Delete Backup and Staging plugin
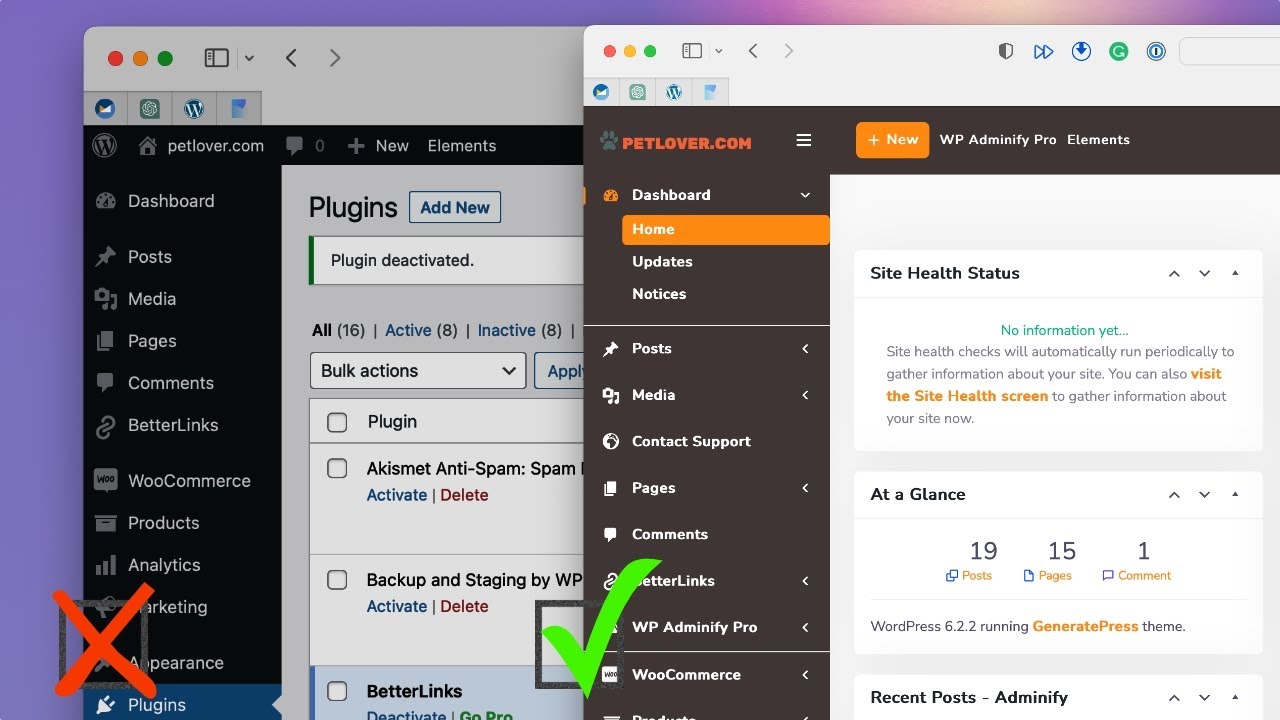This screenshot has width=1280, height=720. click(x=464, y=606)
